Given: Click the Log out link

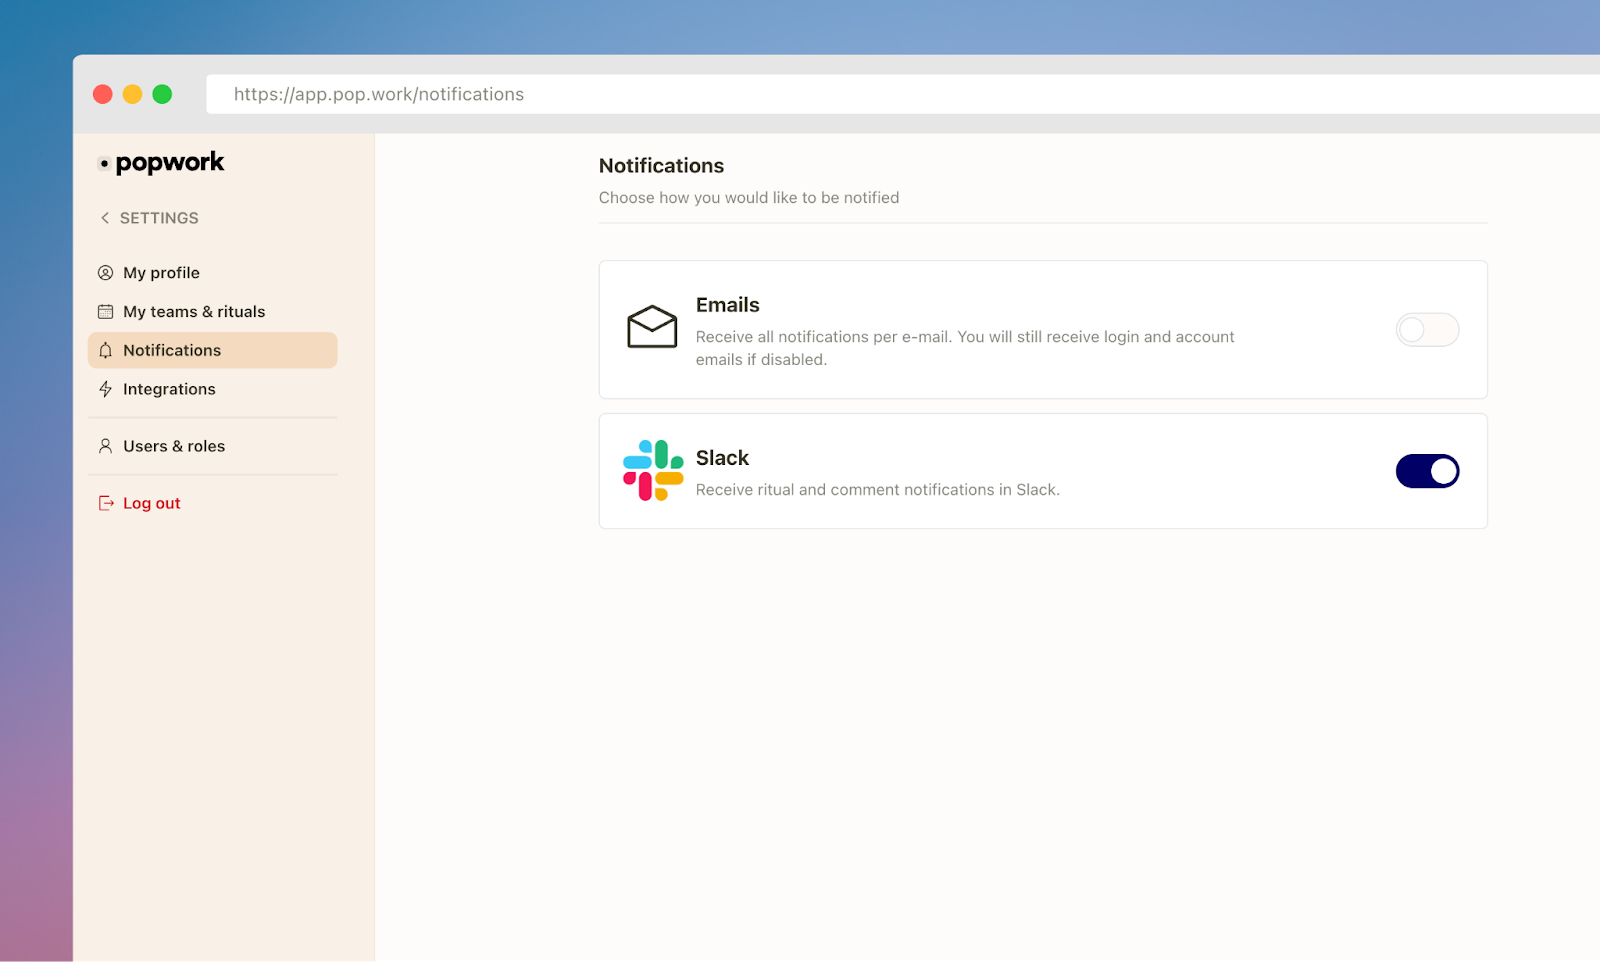Looking at the screenshot, I should click(x=151, y=503).
